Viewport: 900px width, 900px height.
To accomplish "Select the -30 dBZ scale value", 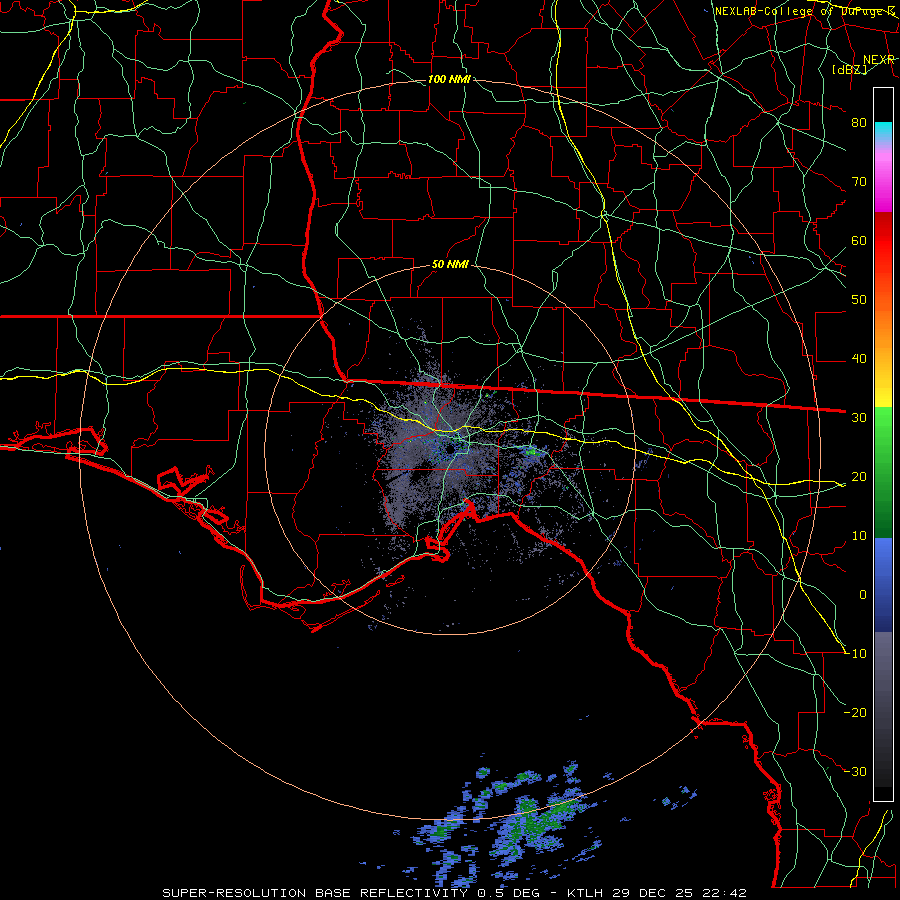I will click(x=856, y=771).
